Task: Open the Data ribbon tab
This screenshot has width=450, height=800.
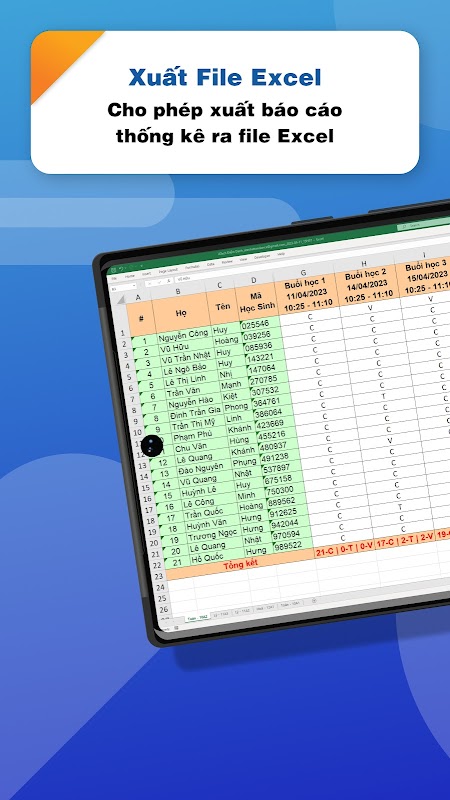Action: pyautogui.click(x=211, y=264)
